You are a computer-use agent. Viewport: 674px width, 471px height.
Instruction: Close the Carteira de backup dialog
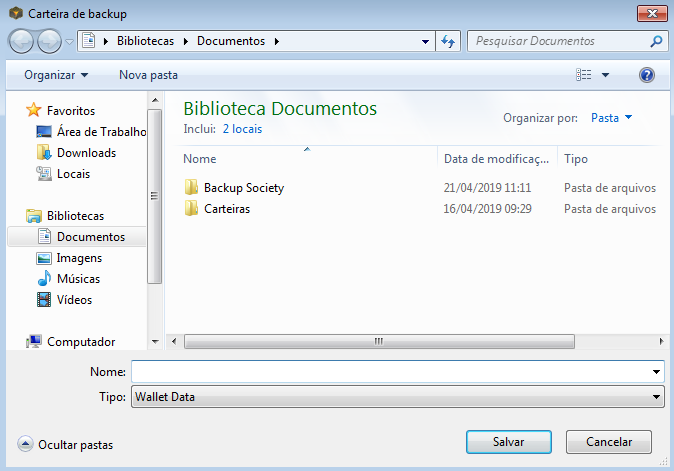click(x=652, y=13)
